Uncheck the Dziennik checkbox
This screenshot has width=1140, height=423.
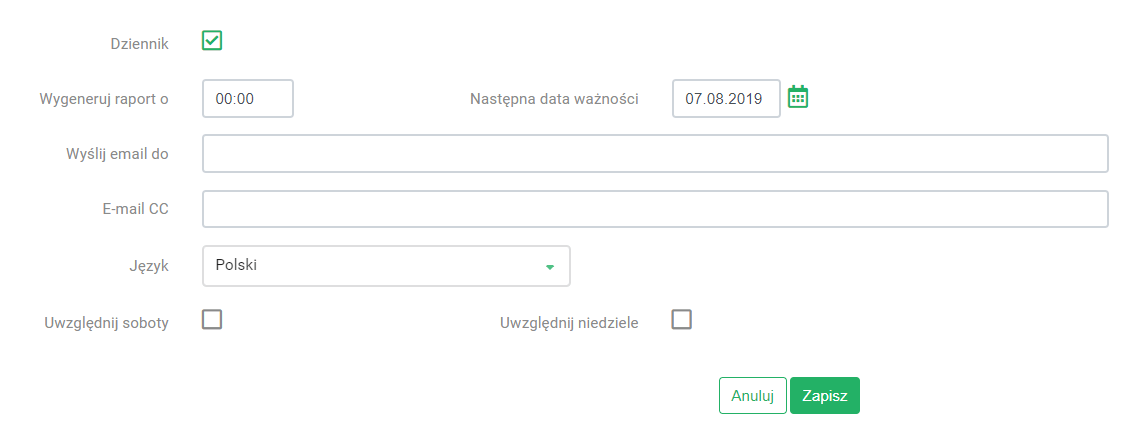[212, 41]
